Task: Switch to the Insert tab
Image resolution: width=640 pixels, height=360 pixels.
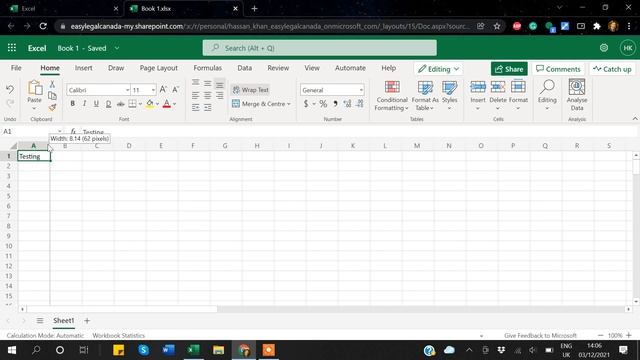Action: (84, 68)
